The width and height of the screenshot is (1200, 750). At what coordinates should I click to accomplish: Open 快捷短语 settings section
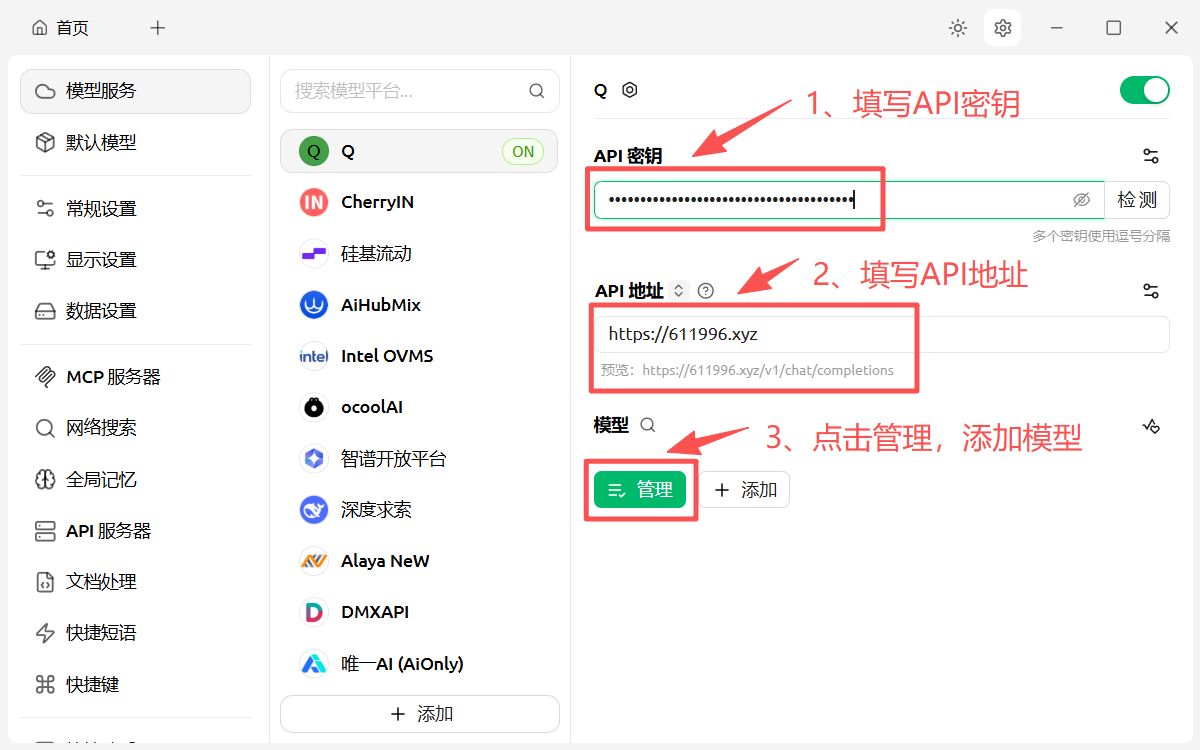(x=136, y=633)
